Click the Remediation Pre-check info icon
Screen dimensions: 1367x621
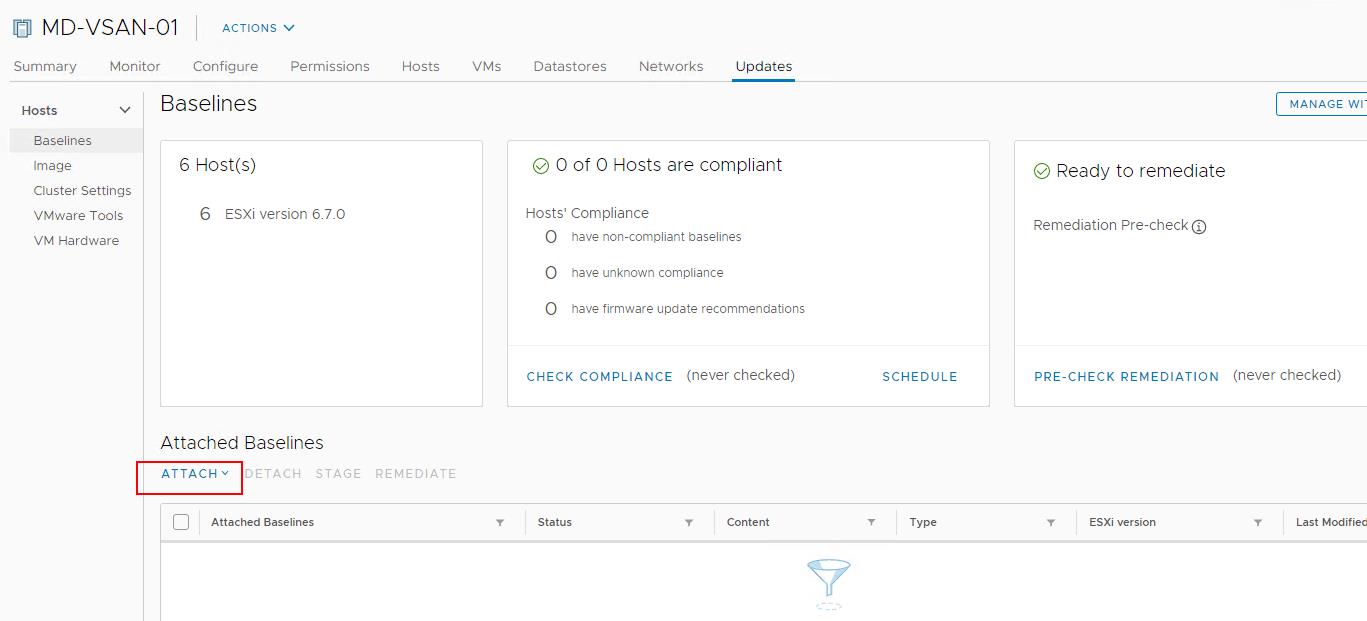[x=1199, y=226]
